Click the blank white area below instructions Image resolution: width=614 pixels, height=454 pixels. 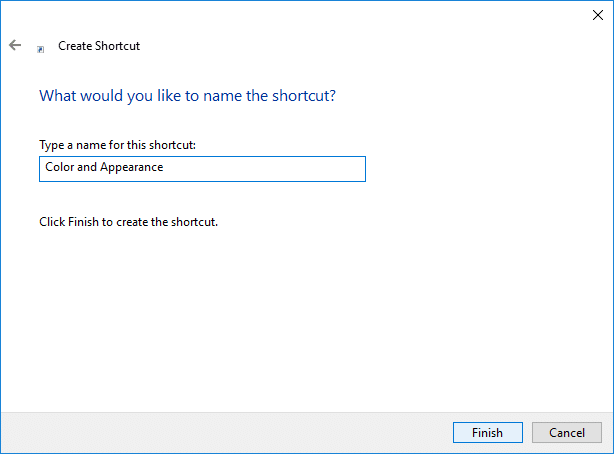300,320
